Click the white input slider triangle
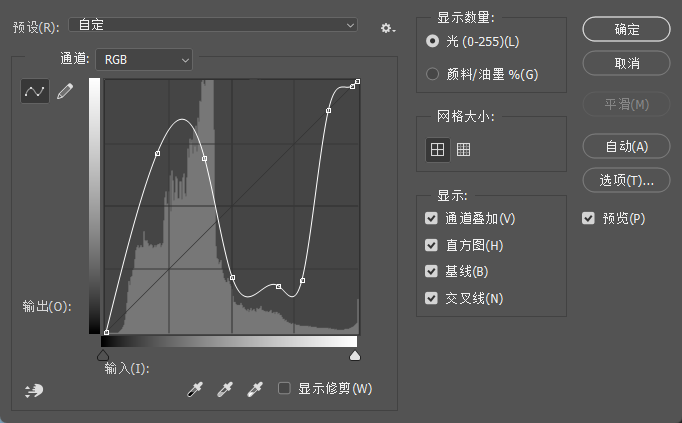The height and width of the screenshot is (423, 682). 355,355
